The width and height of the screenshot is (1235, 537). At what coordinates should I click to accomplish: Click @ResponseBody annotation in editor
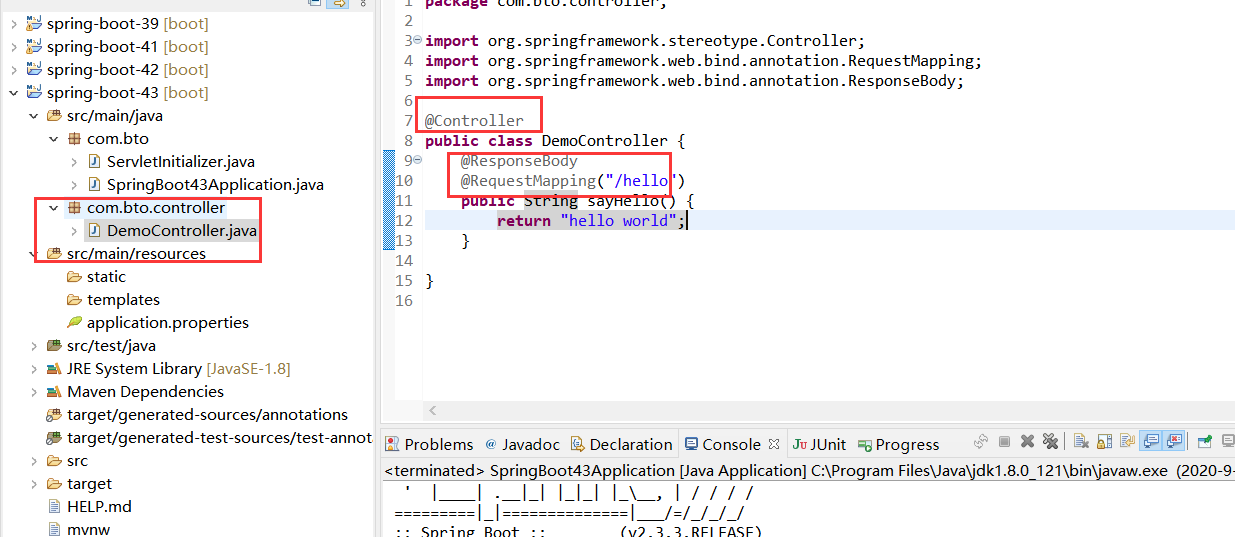coord(519,160)
